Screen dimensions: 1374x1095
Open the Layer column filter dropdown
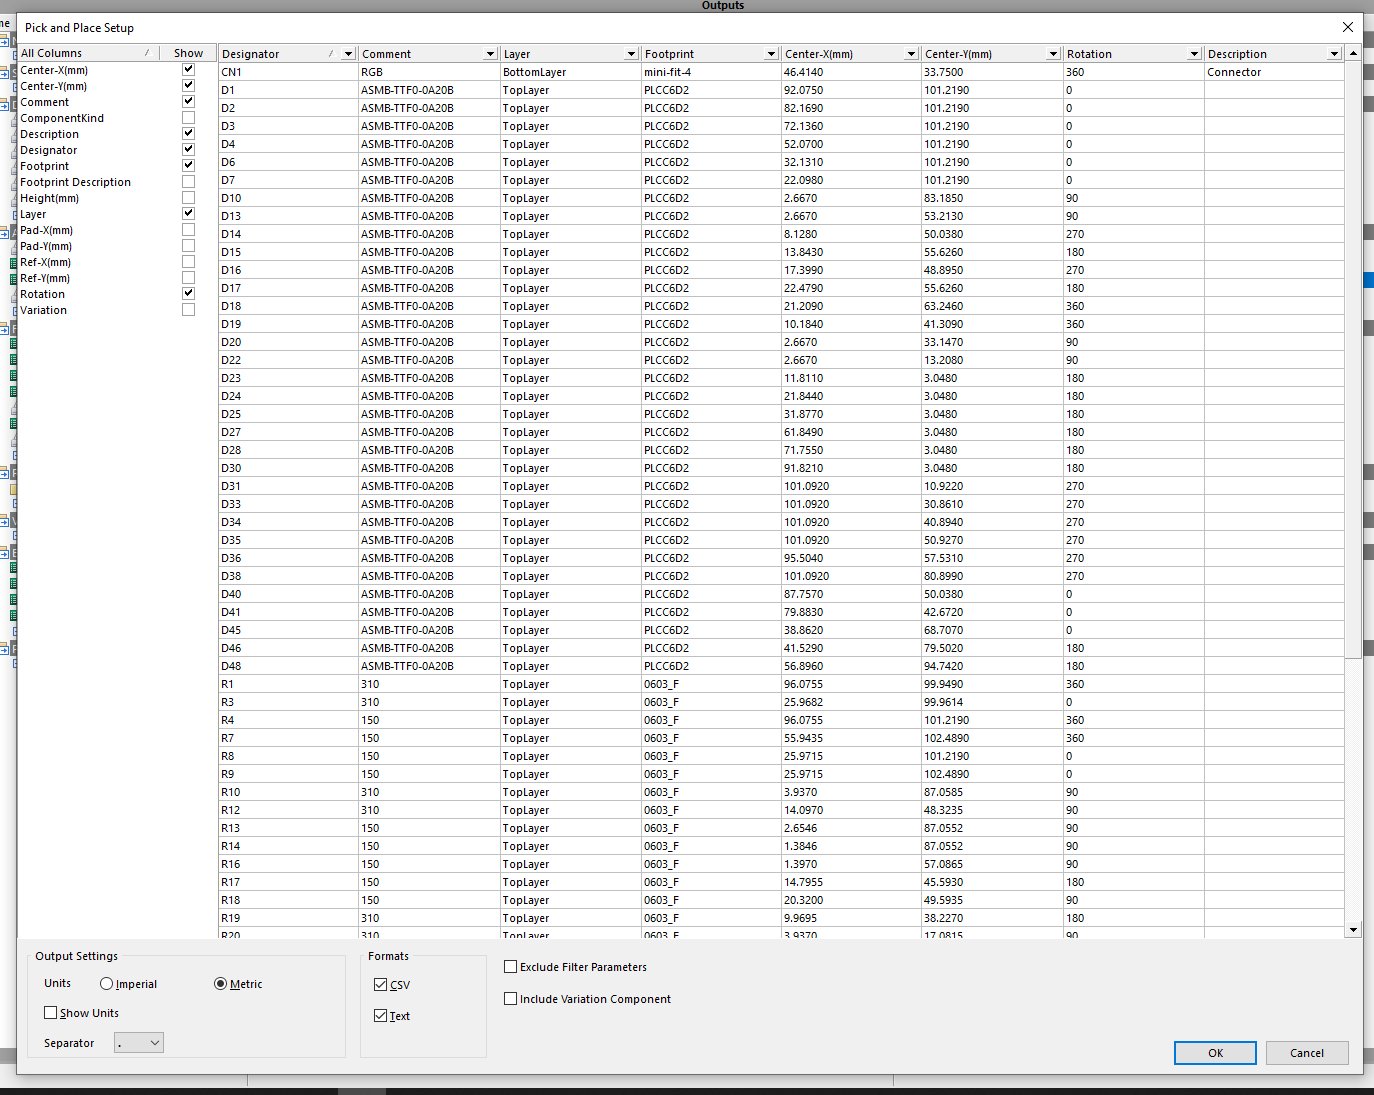(631, 54)
